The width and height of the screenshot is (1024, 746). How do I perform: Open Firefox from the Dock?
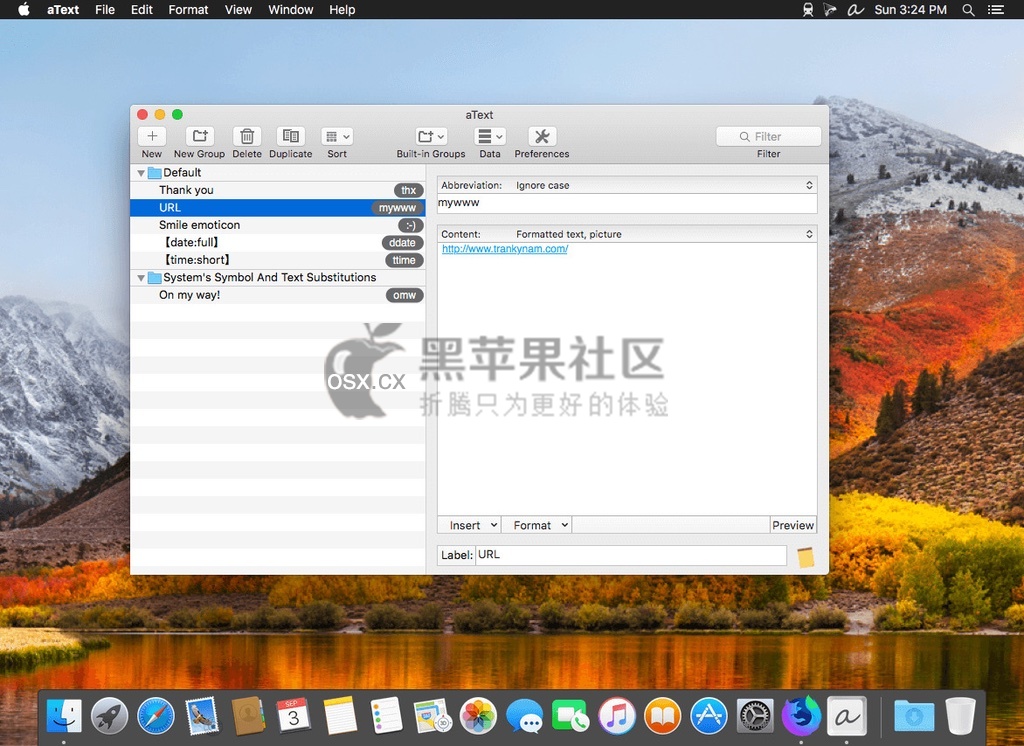pyautogui.click(x=801, y=715)
